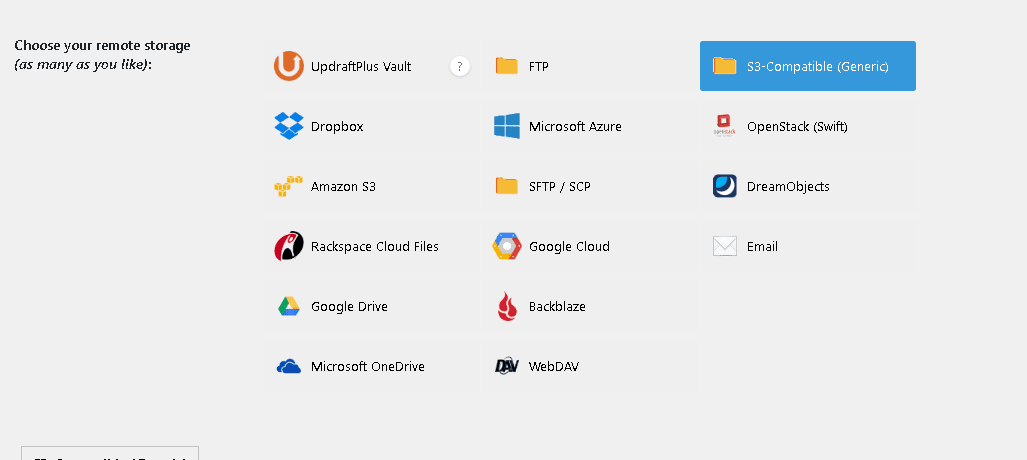
Task: Pick the Google Drive label
Action: point(349,307)
